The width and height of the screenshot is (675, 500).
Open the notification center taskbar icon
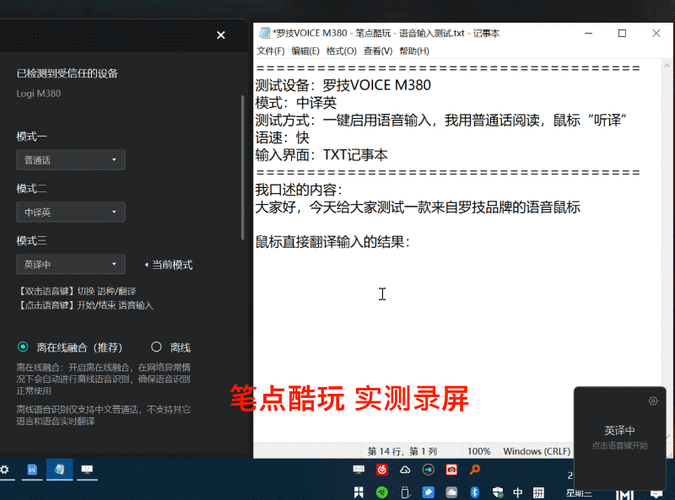click(656, 494)
